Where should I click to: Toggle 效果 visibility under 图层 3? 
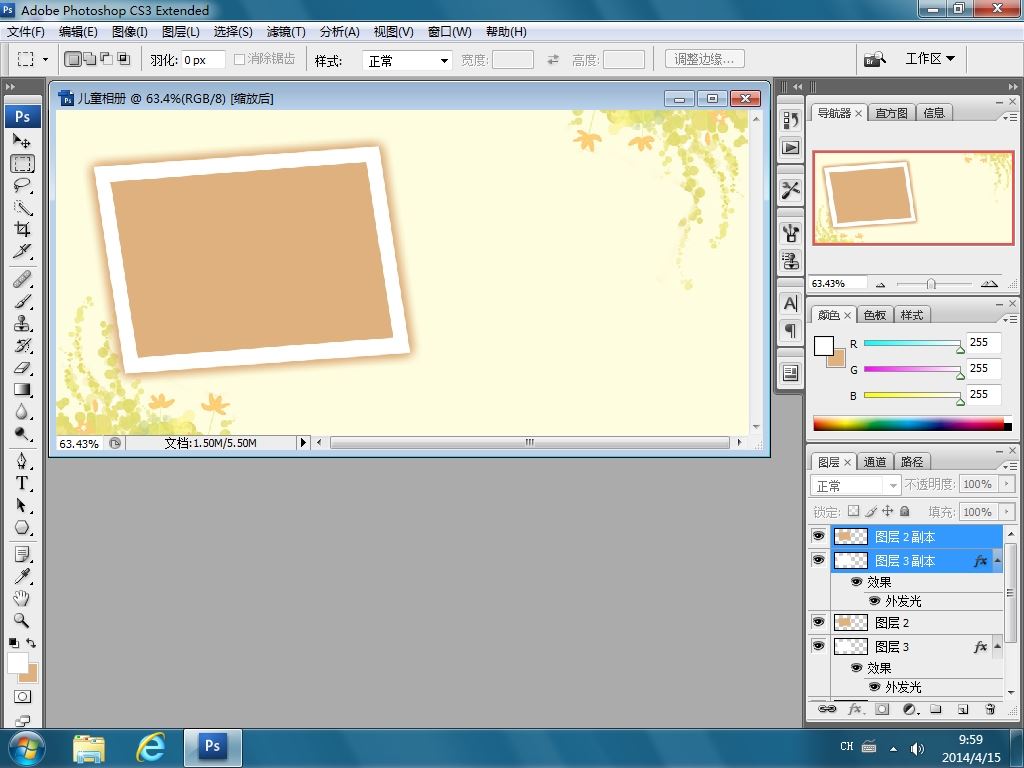coord(856,667)
